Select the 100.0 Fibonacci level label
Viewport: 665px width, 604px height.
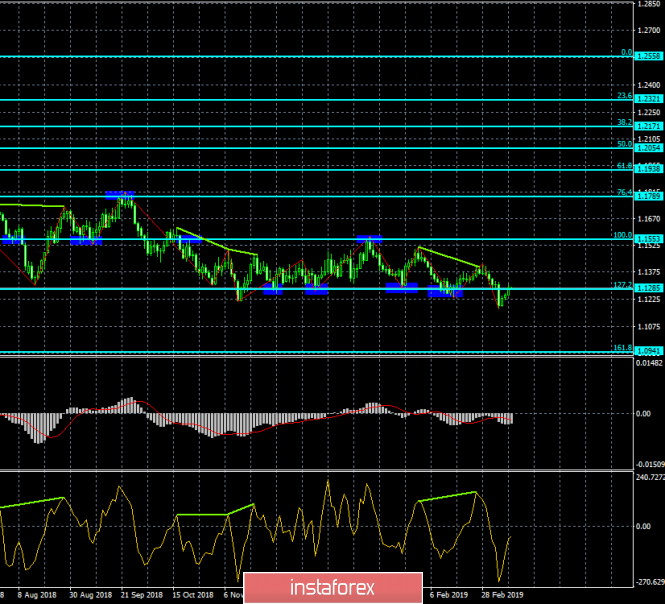point(623,235)
